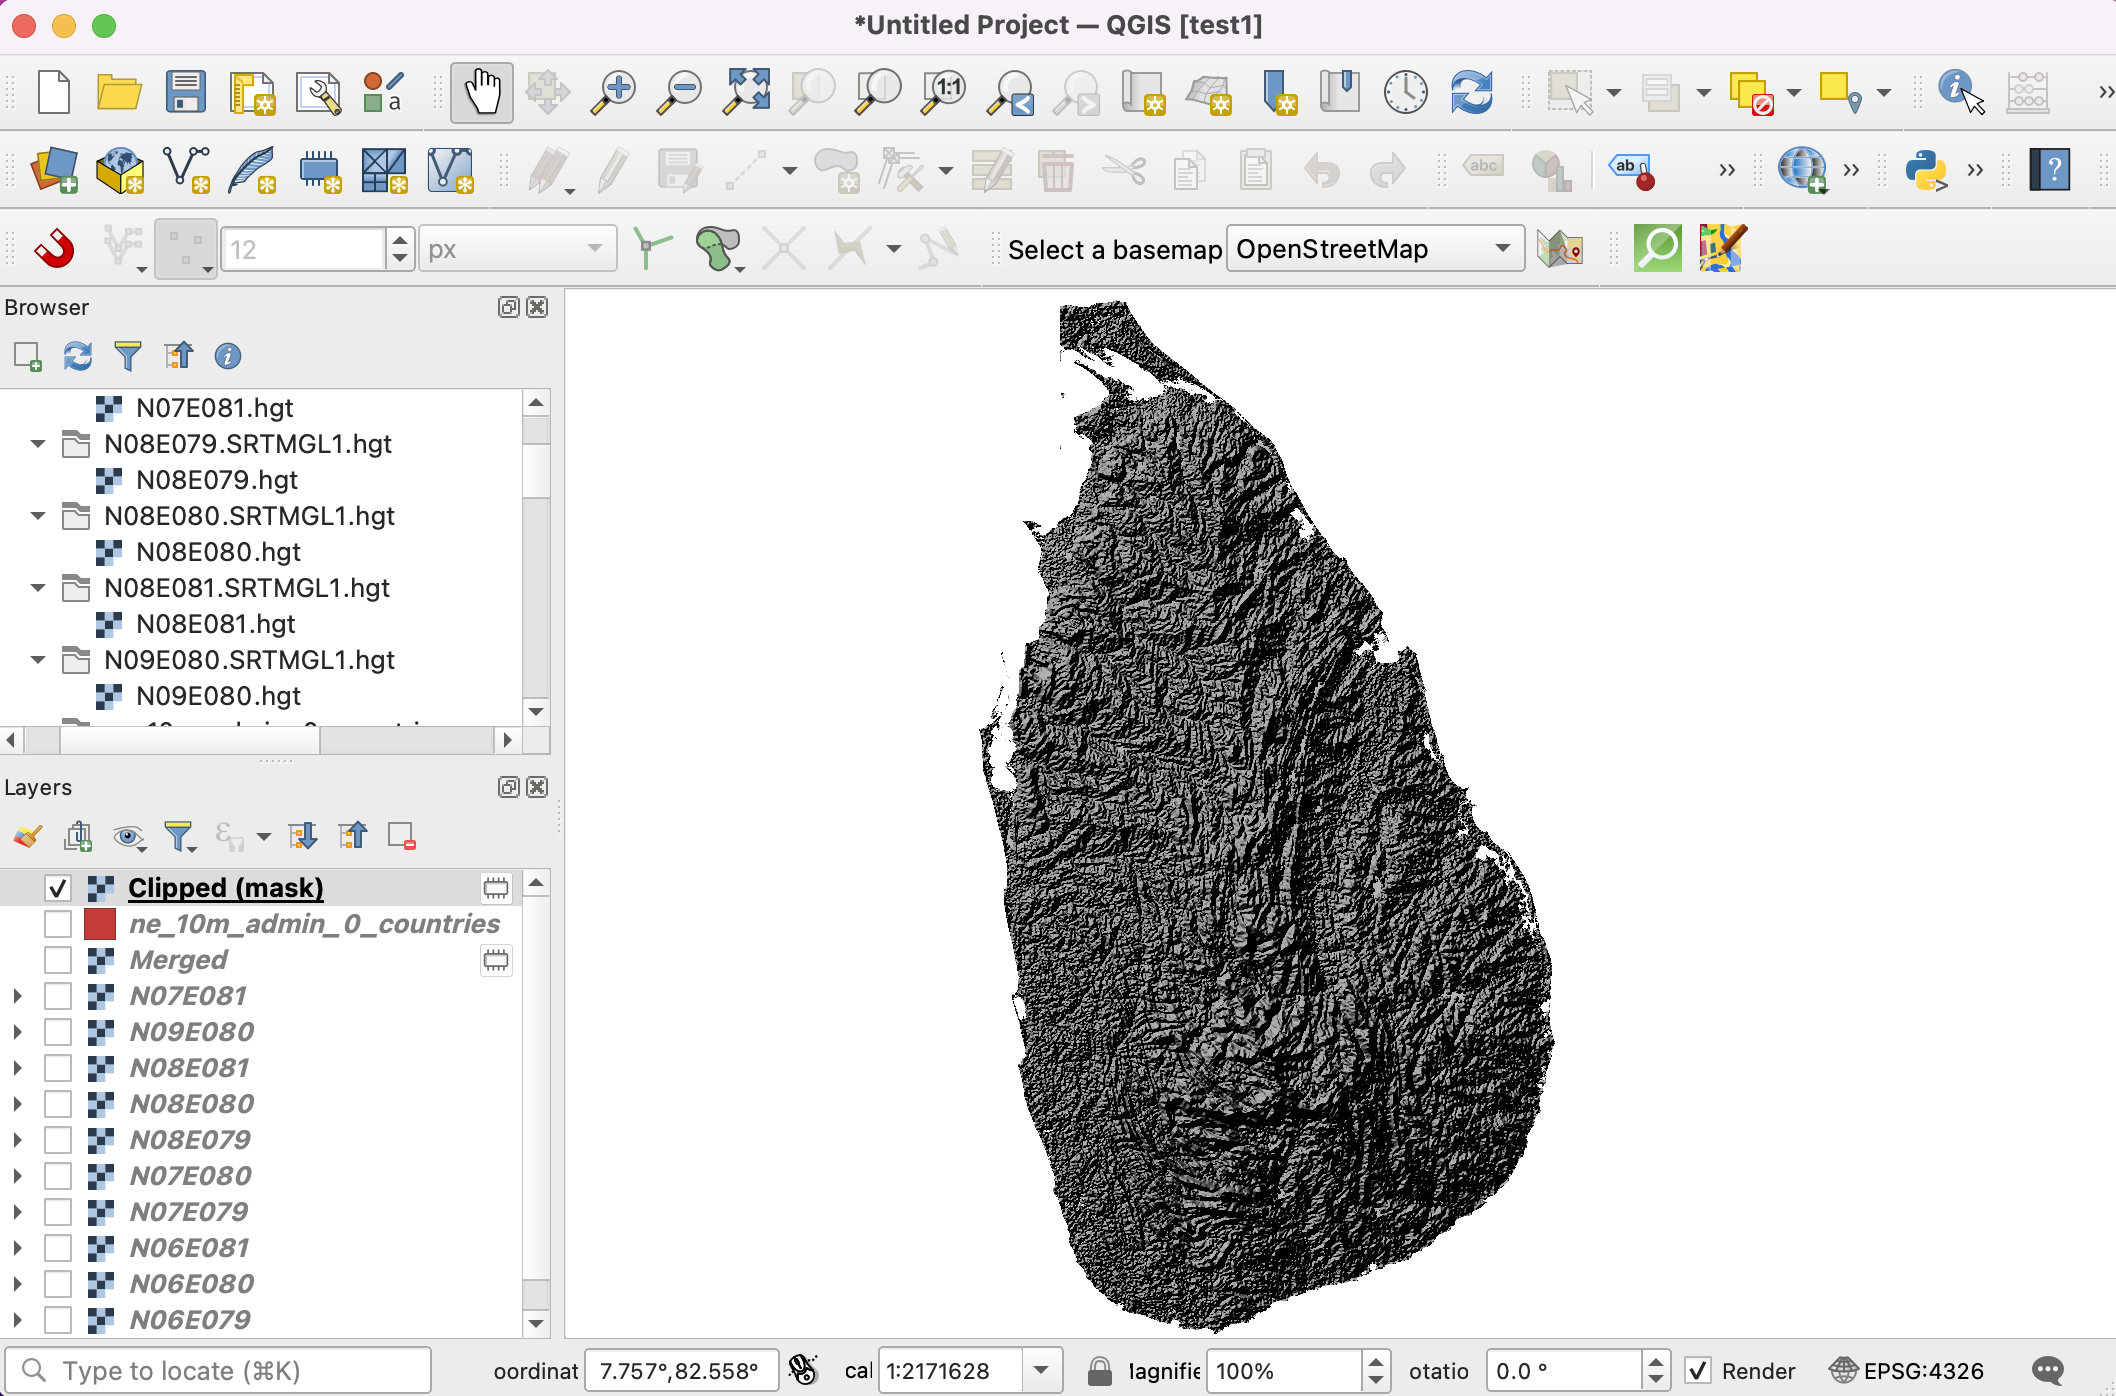2116x1396 pixels.
Task: Open layer styling panel paintbrush icon
Action: click(28, 836)
